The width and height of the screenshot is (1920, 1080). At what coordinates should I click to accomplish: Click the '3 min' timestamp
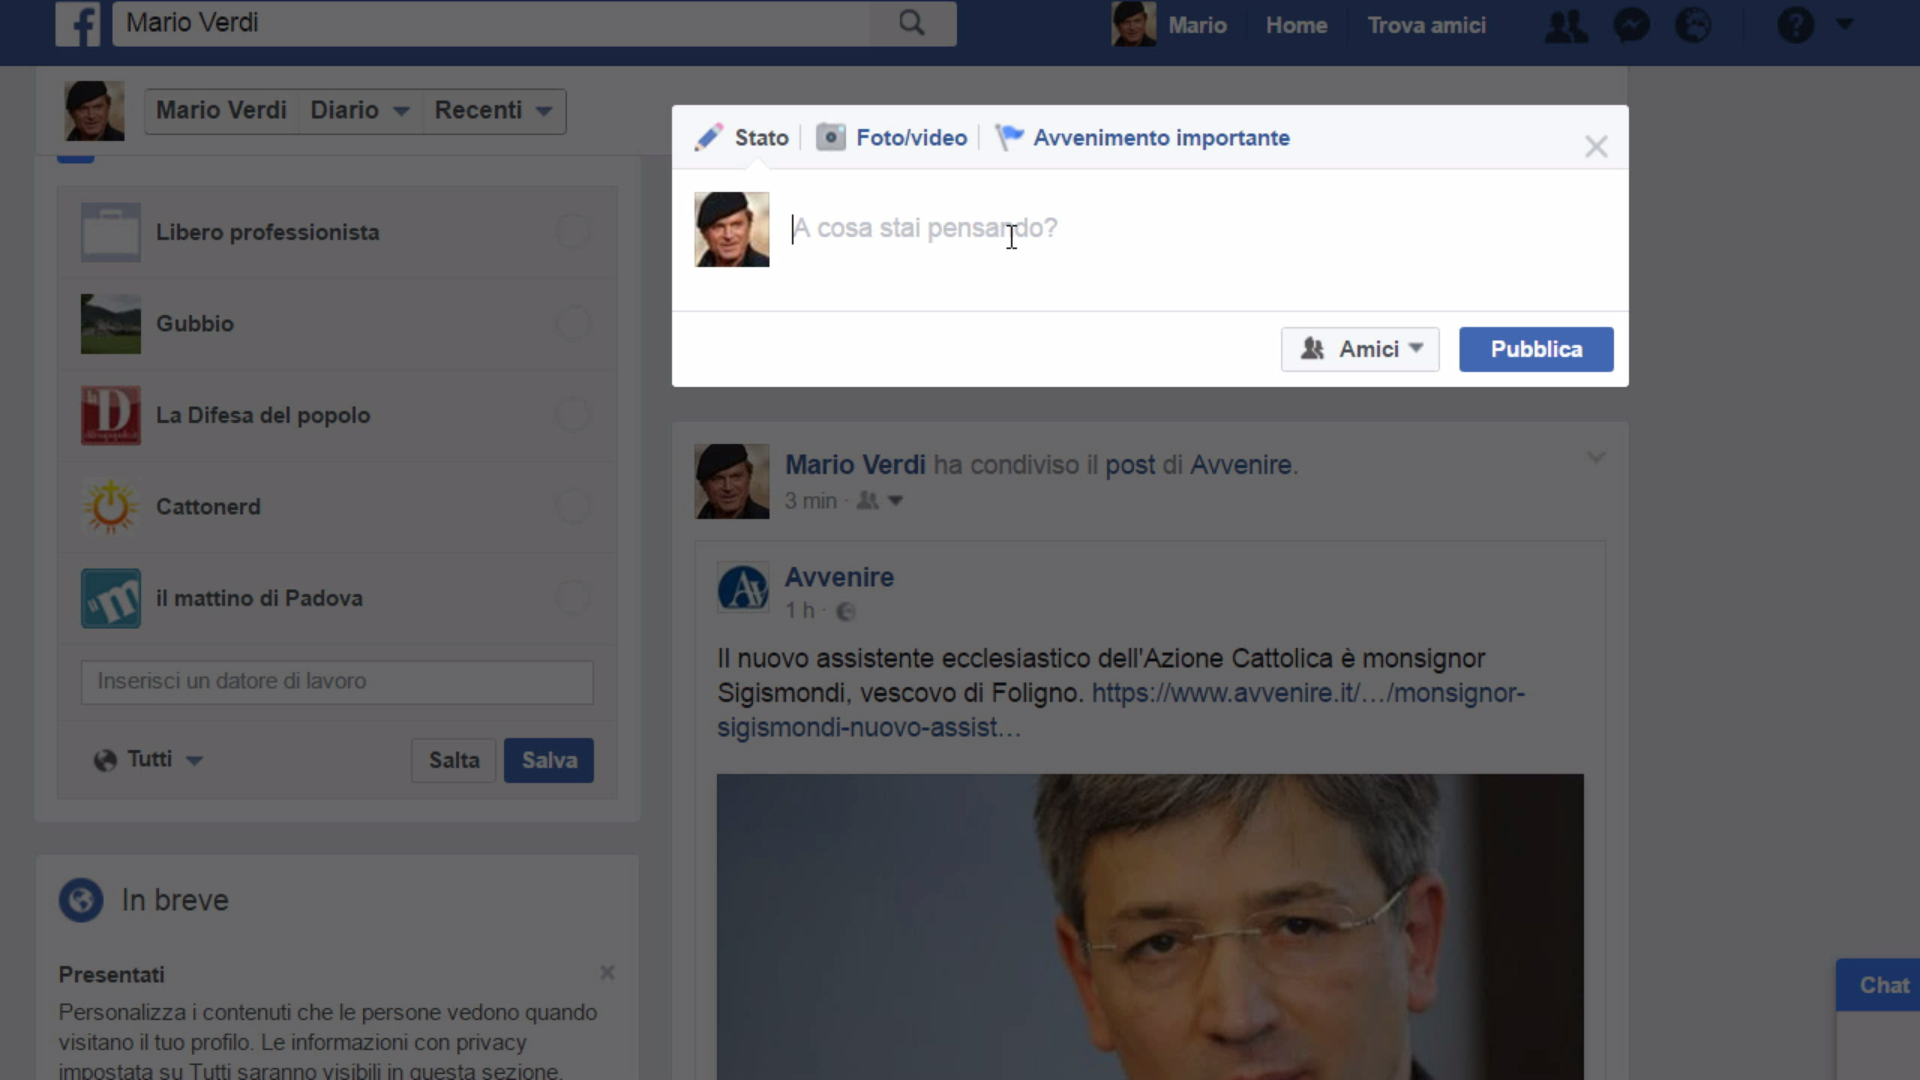(811, 501)
